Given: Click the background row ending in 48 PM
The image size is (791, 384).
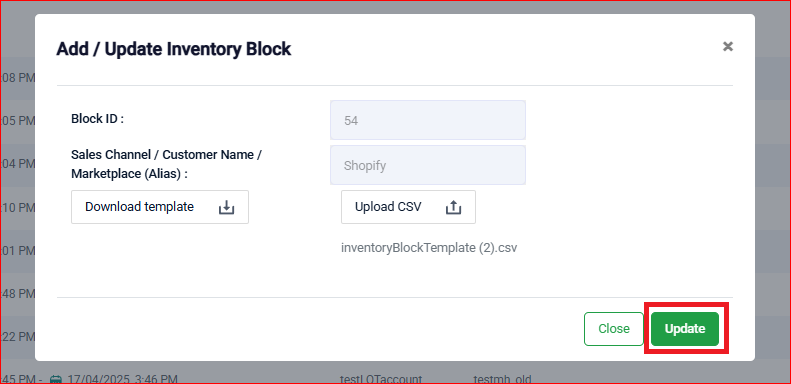Looking at the screenshot, I should 17,293.
